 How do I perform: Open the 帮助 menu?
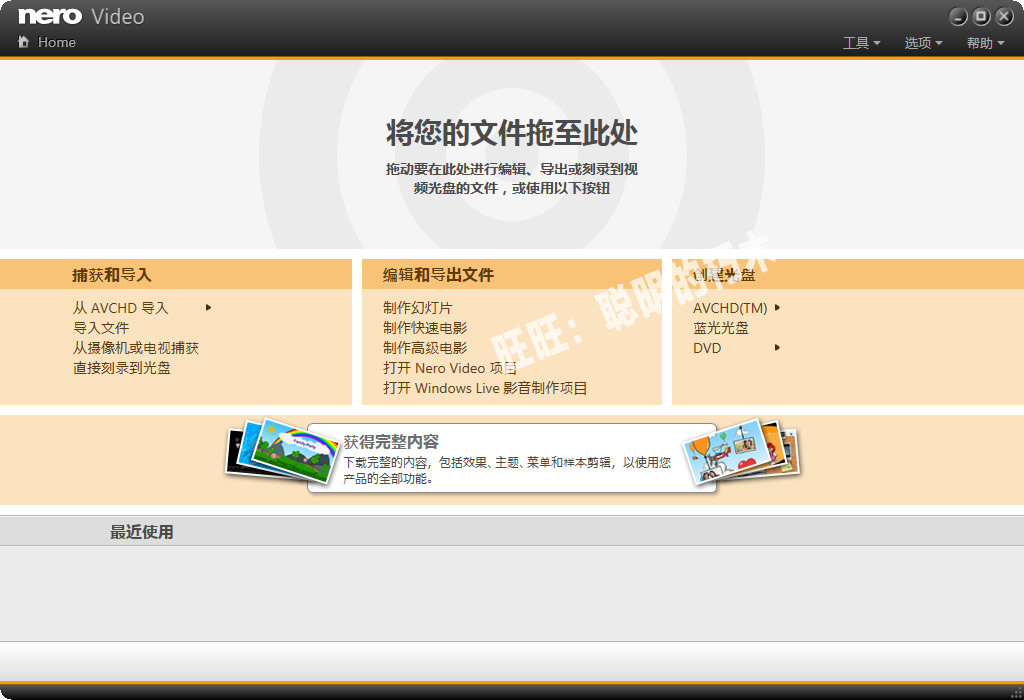pos(985,43)
